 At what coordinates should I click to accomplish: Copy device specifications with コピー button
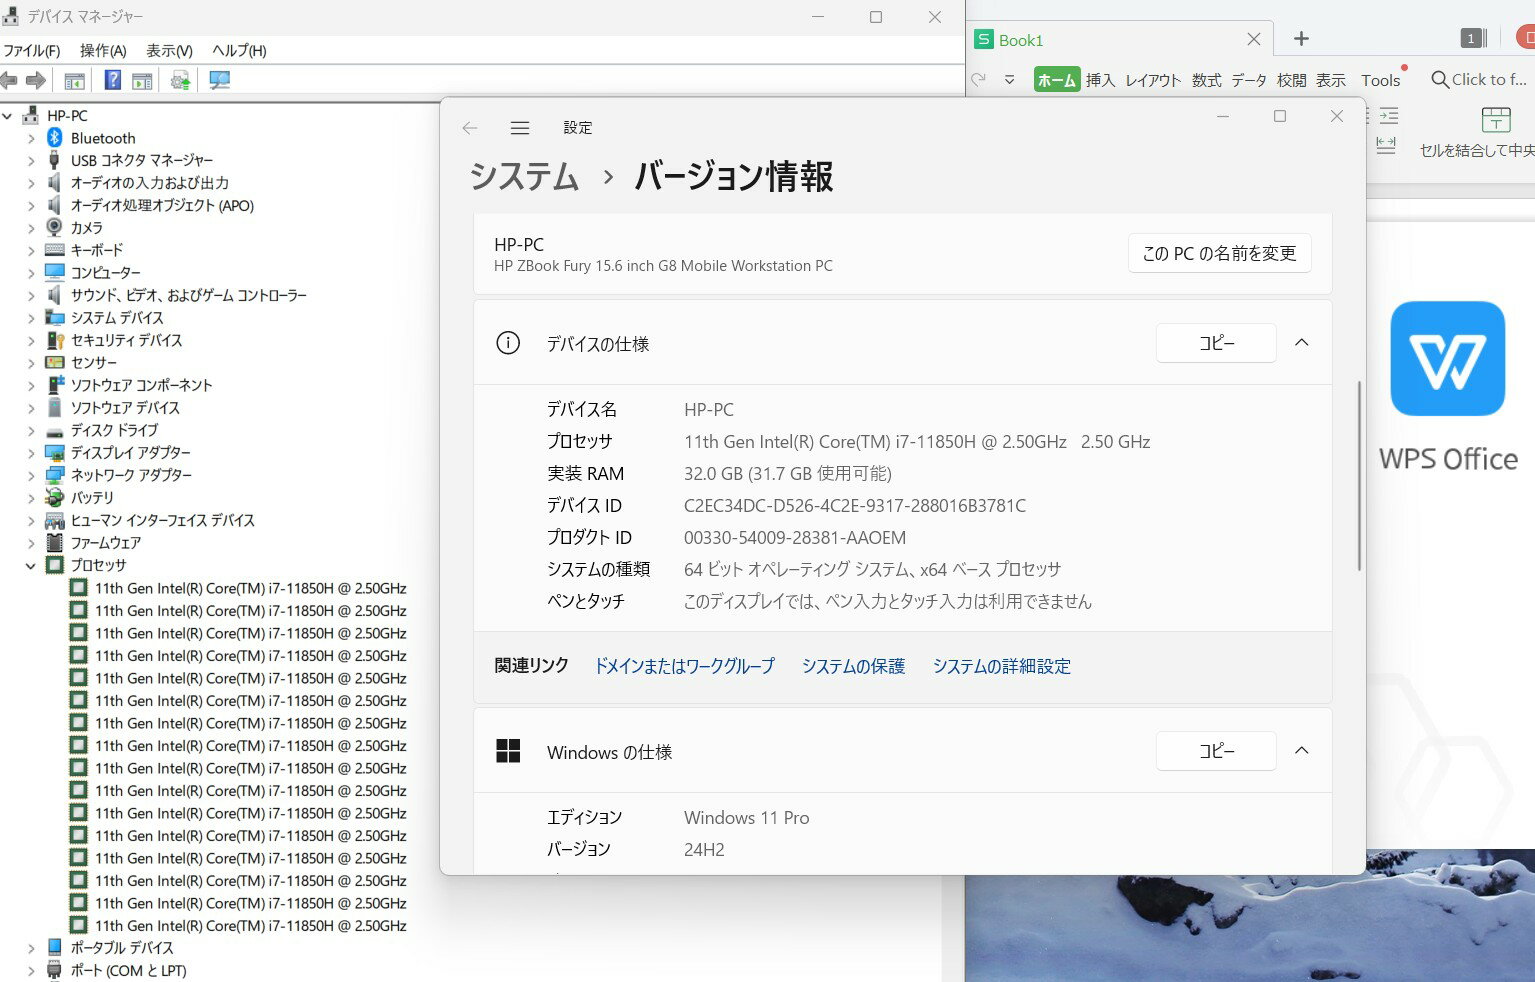point(1216,343)
